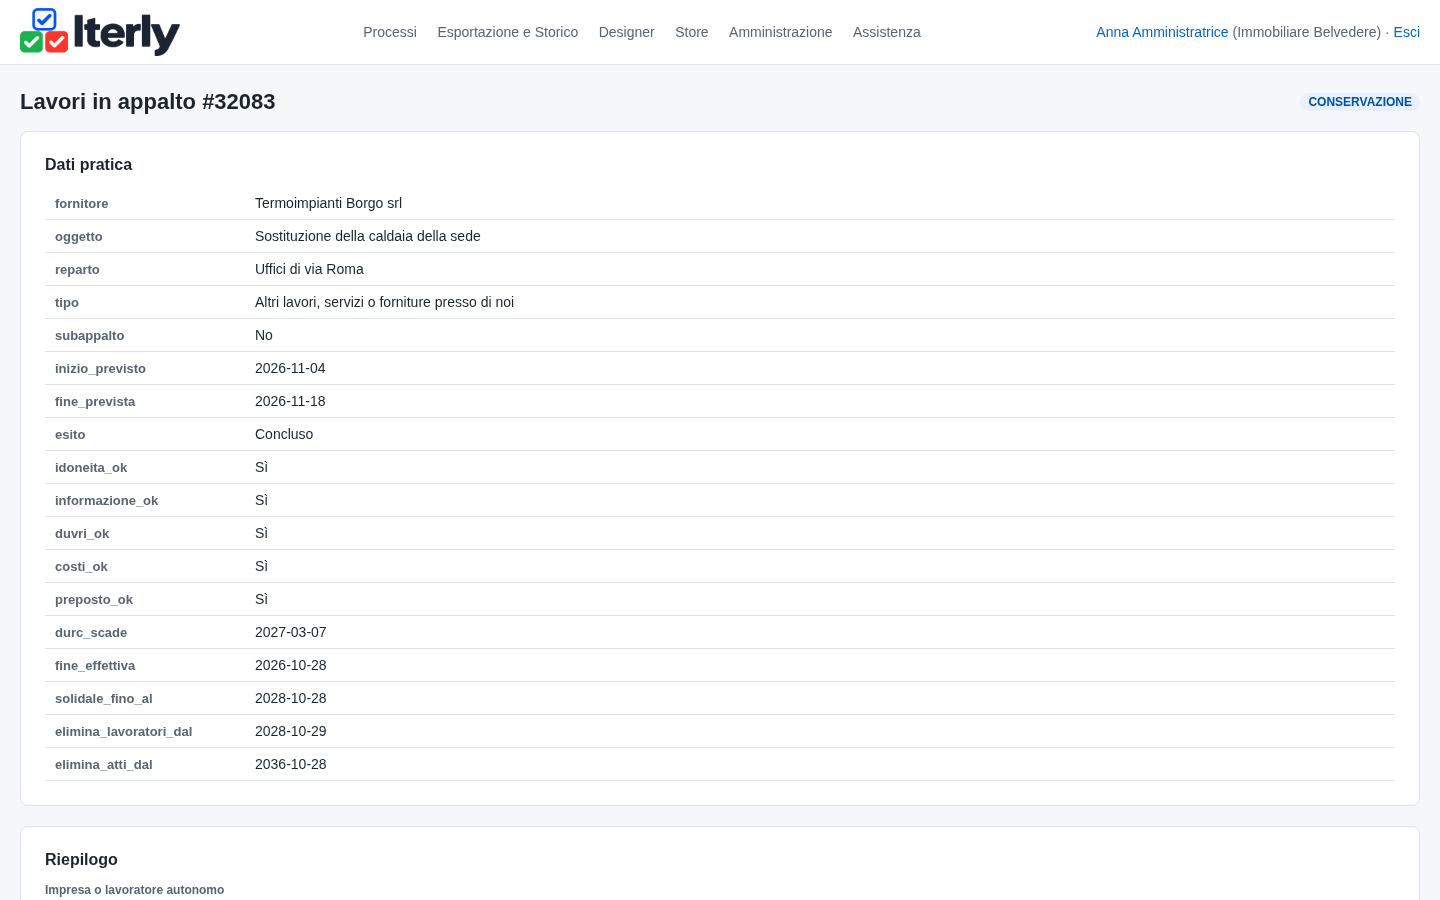Click the Riepilogo section heading
Screen dimensions: 1440x900
click(81, 860)
